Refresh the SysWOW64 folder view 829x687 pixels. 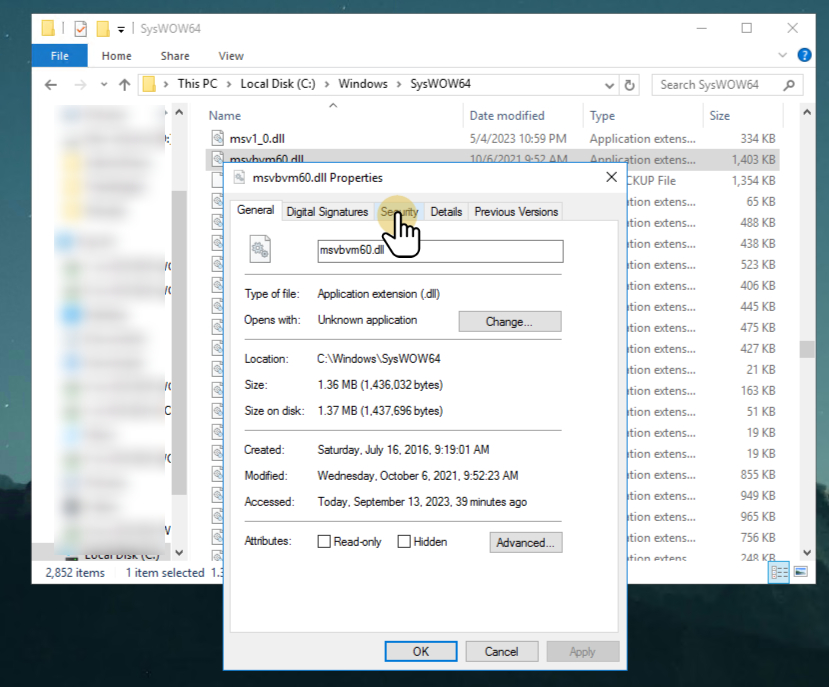(629, 85)
